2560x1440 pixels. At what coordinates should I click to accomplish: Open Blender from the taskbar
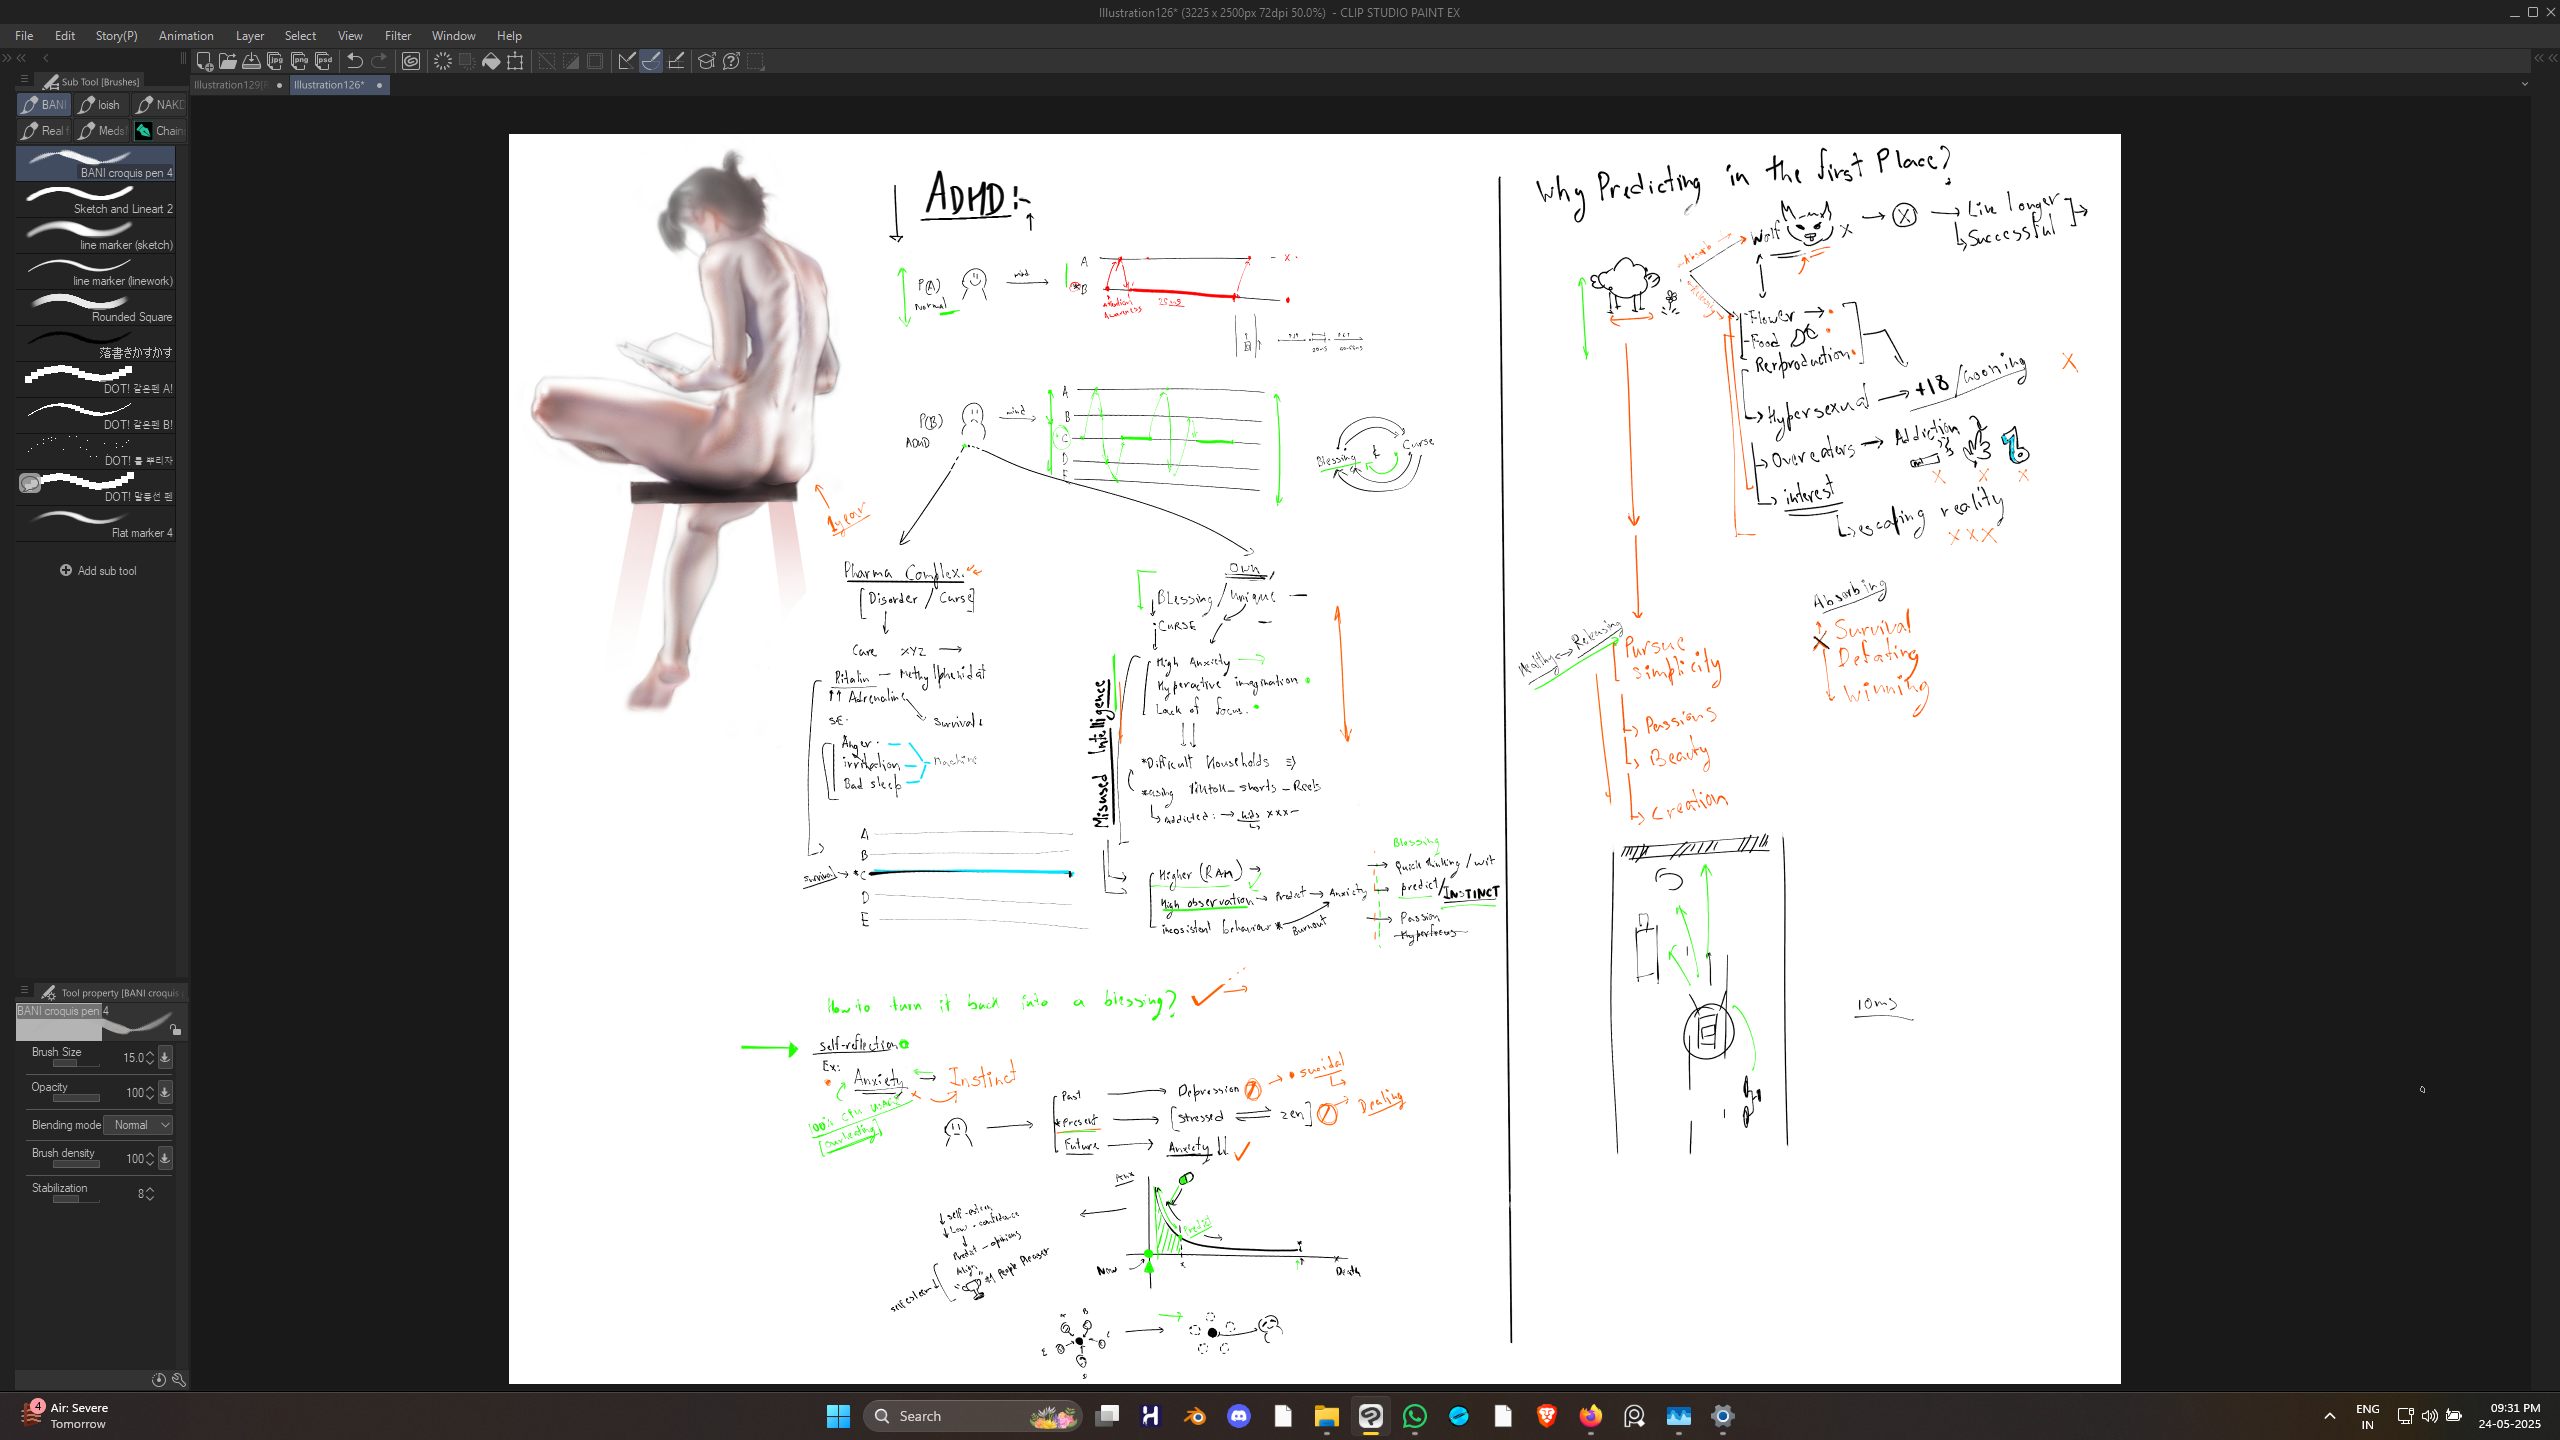click(1195, 1416)
